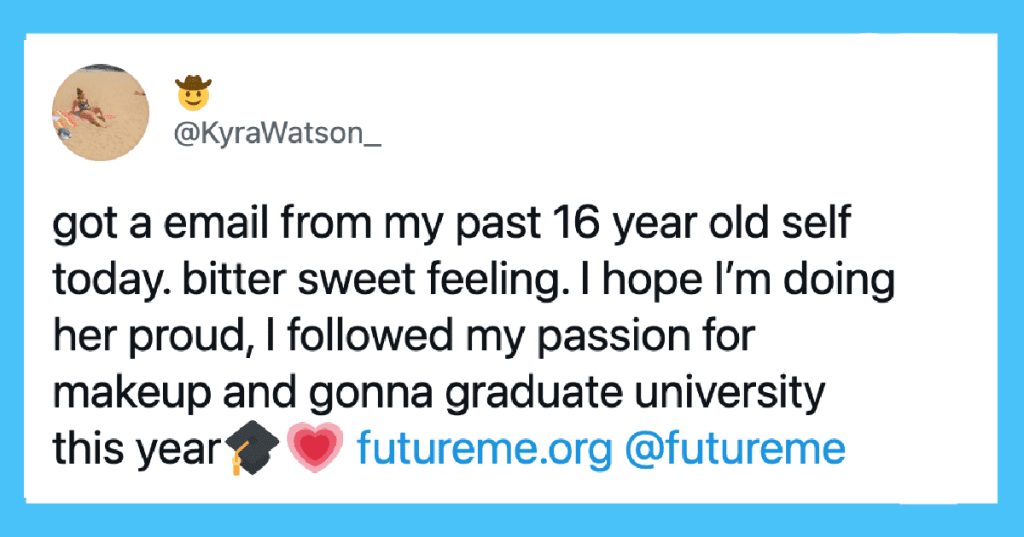Click the pink heart emoji
The width and height of the screenshot is (1024, 537).
pos(315,447)
